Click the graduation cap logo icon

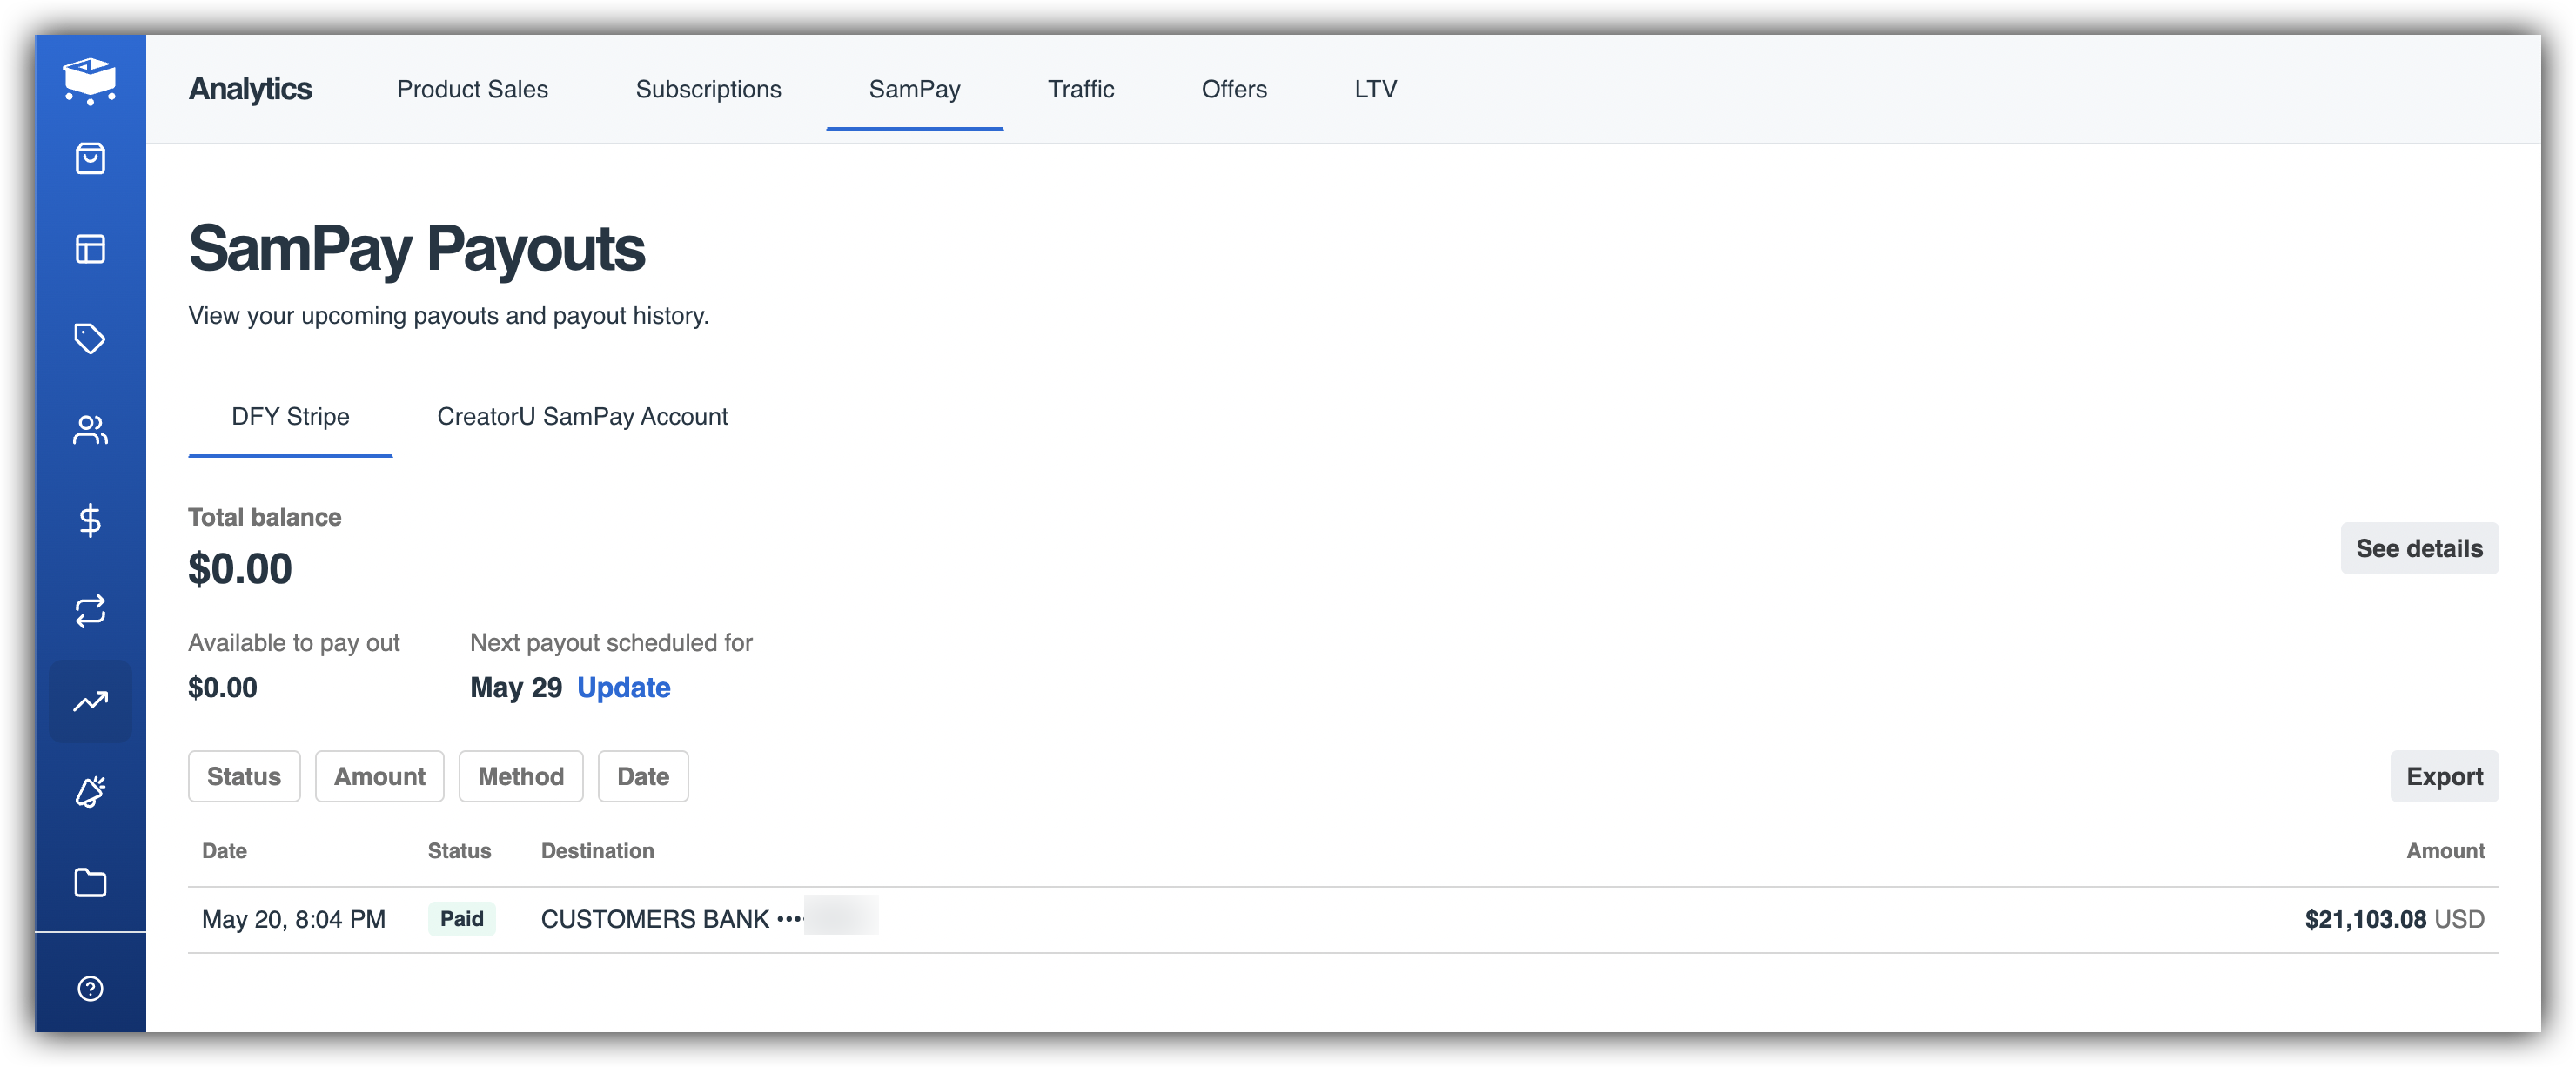(x=90, y=81)
